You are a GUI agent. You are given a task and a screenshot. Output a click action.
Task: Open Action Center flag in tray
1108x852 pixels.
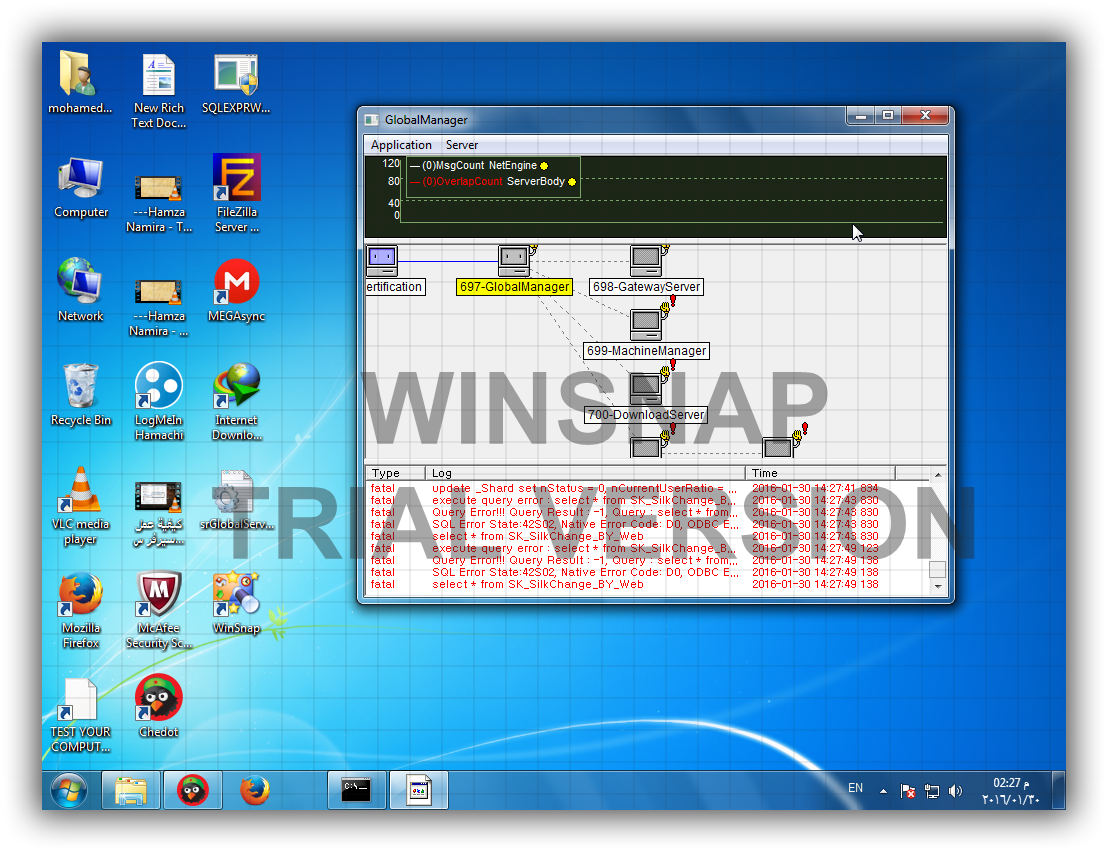click(908, 791)
